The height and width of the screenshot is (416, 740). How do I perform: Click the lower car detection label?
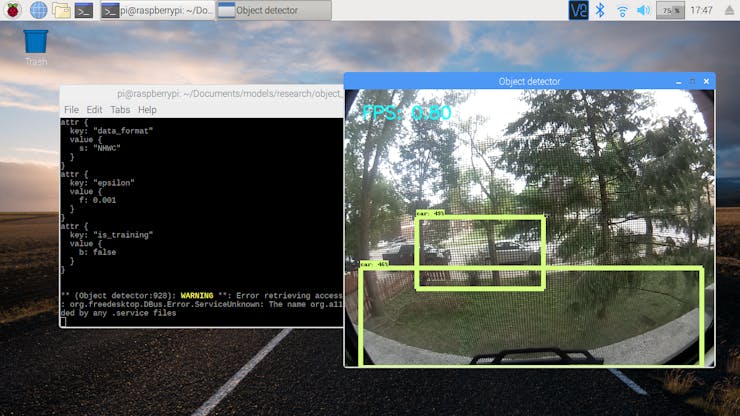pyautogui.click(x=374, y=264)
